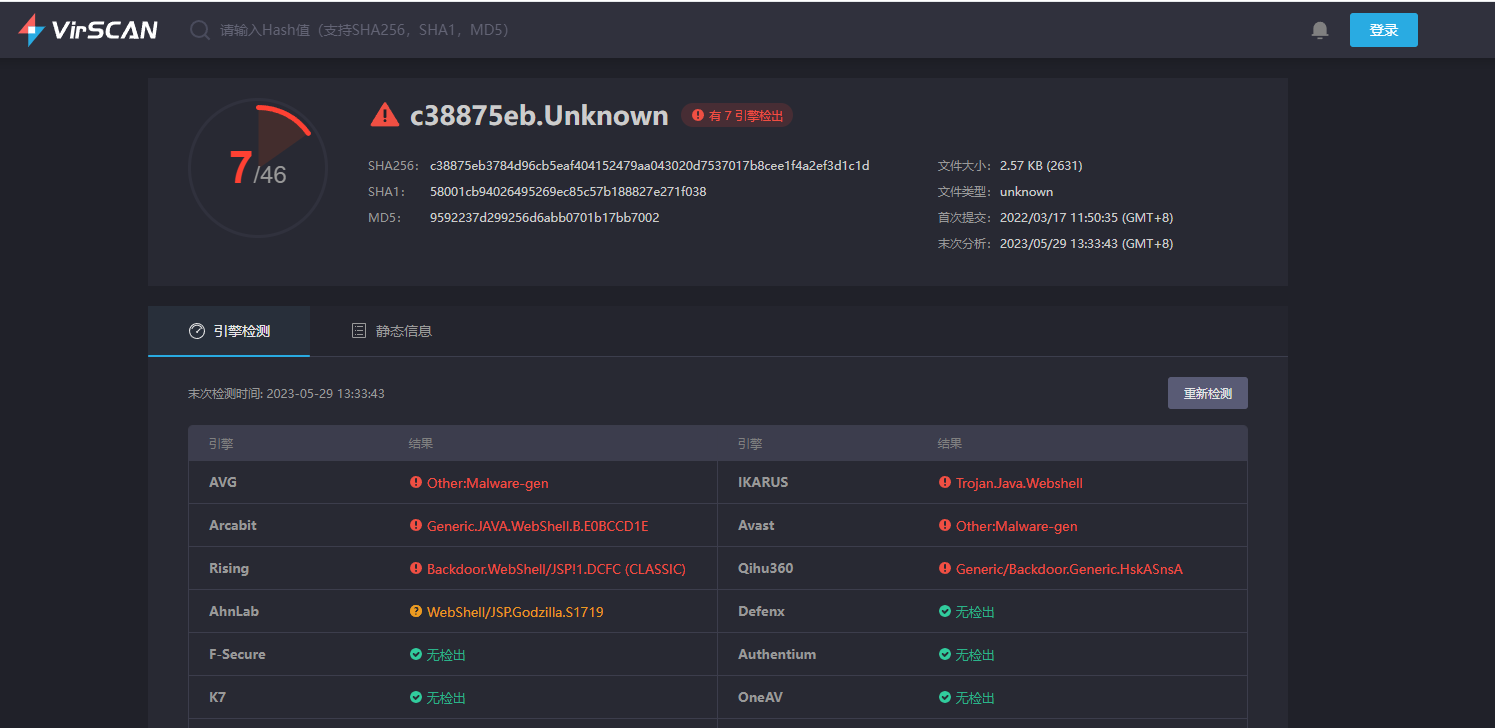
Task: Click the orange question icon in AhnLab row
Action: click(416, 611)
